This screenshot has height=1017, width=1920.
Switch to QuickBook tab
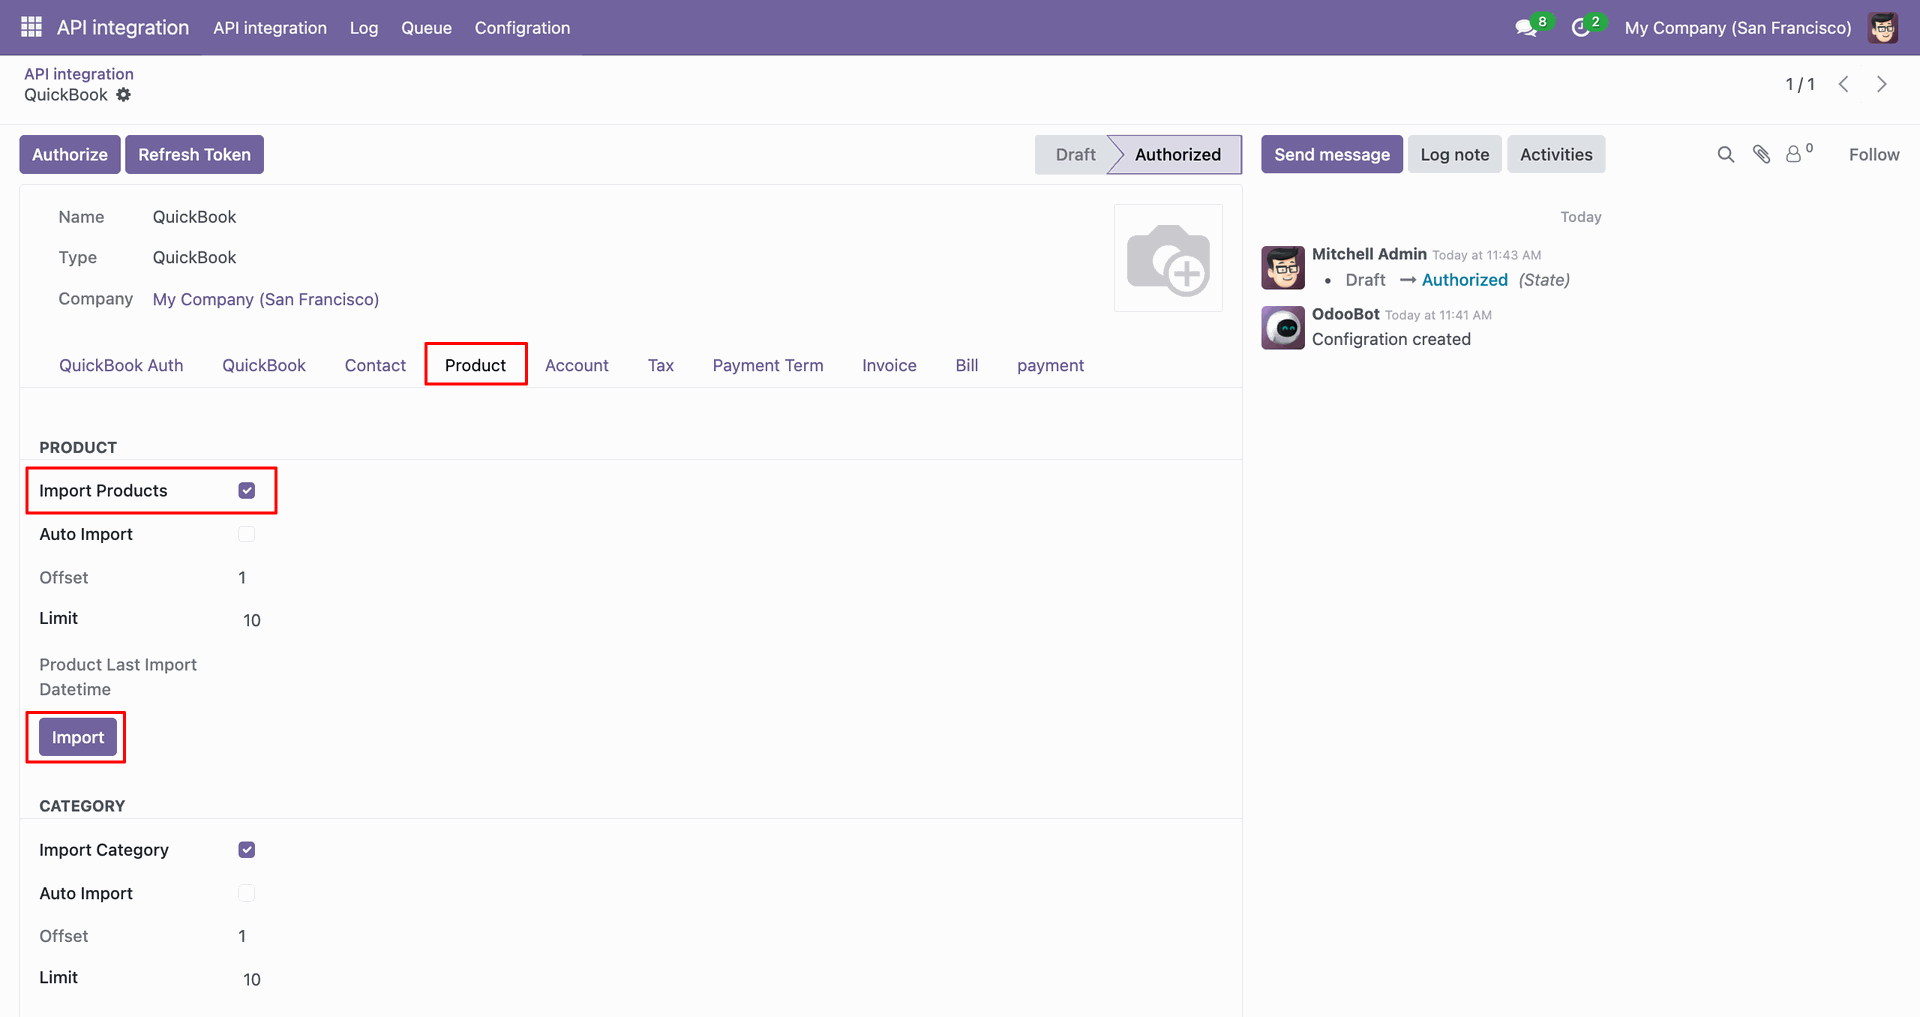pos(264,365)
